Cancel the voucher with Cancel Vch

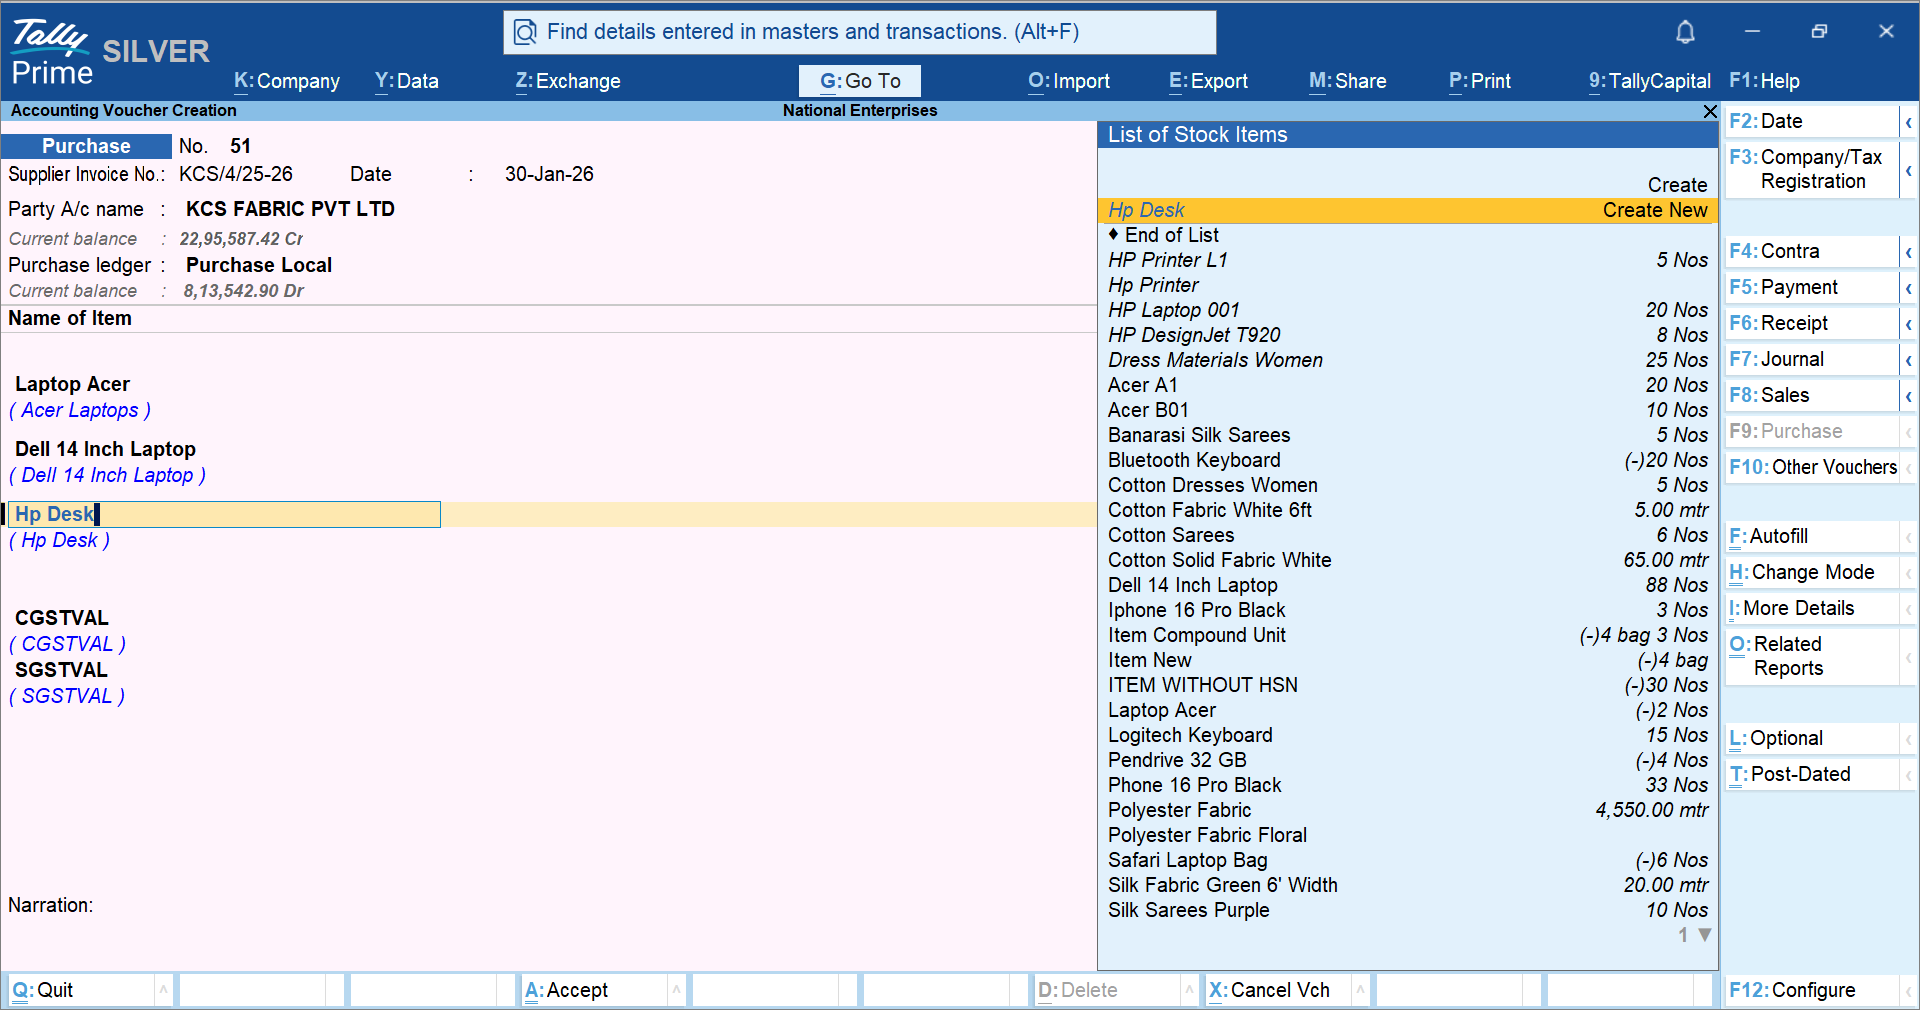pos(1270,990)
